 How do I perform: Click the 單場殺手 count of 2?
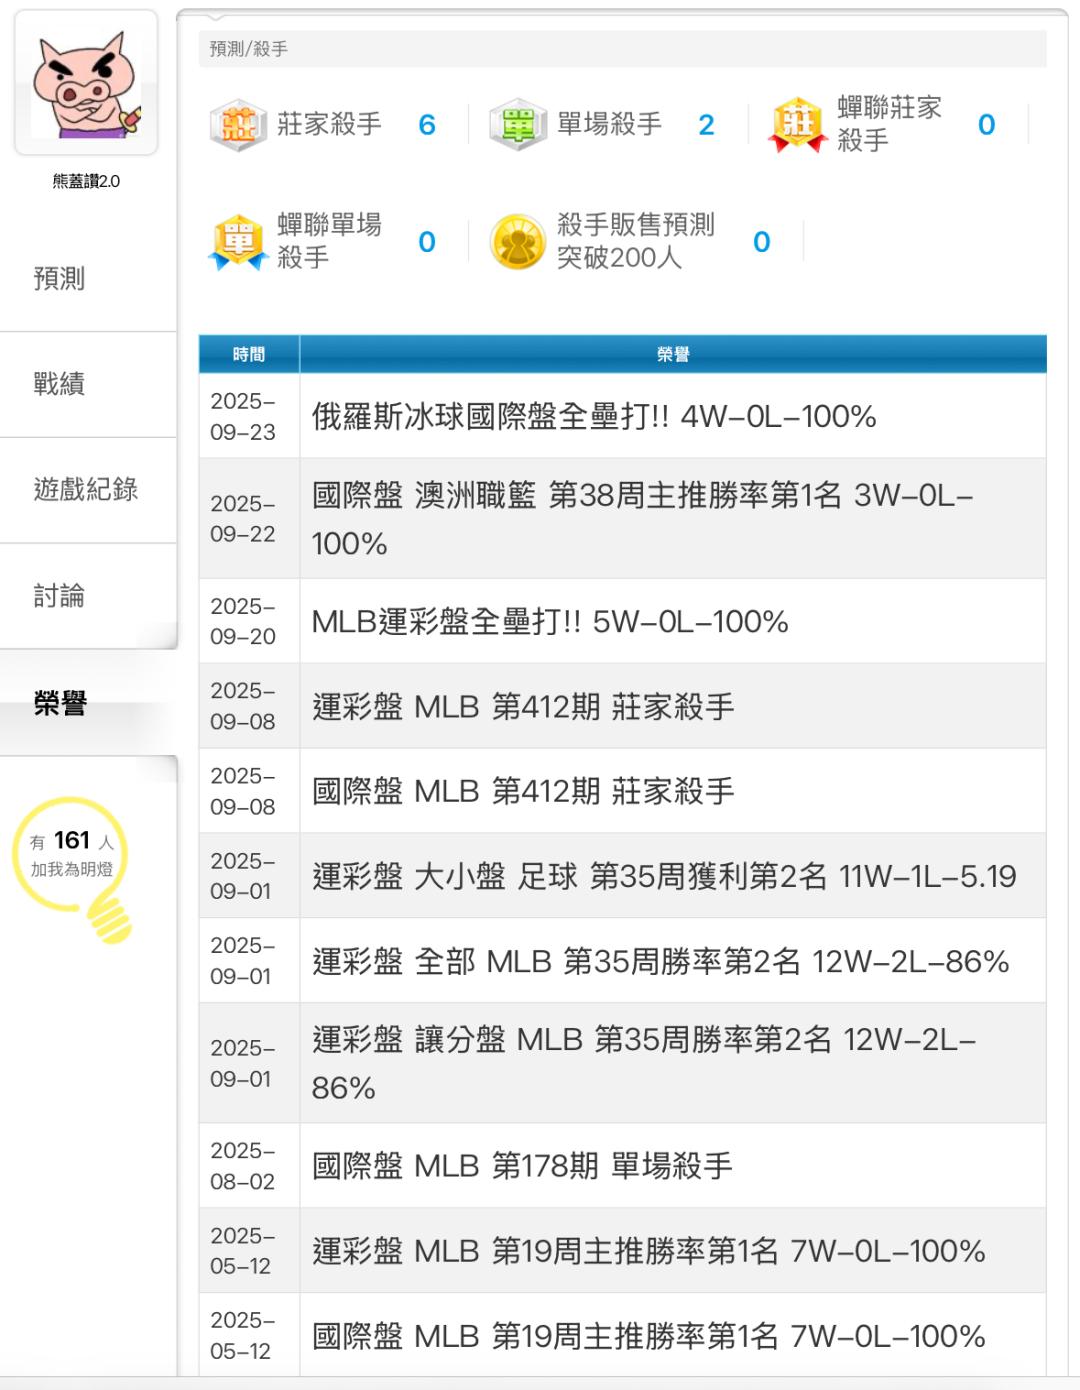click(x=706, y=125)
